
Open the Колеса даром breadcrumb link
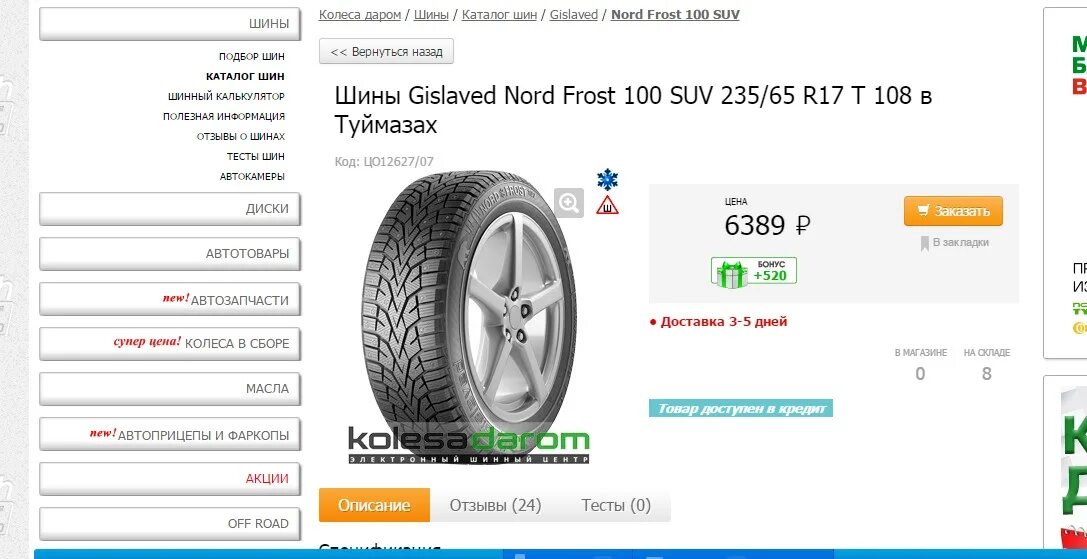pyautogui.click(x=360, y=15)
